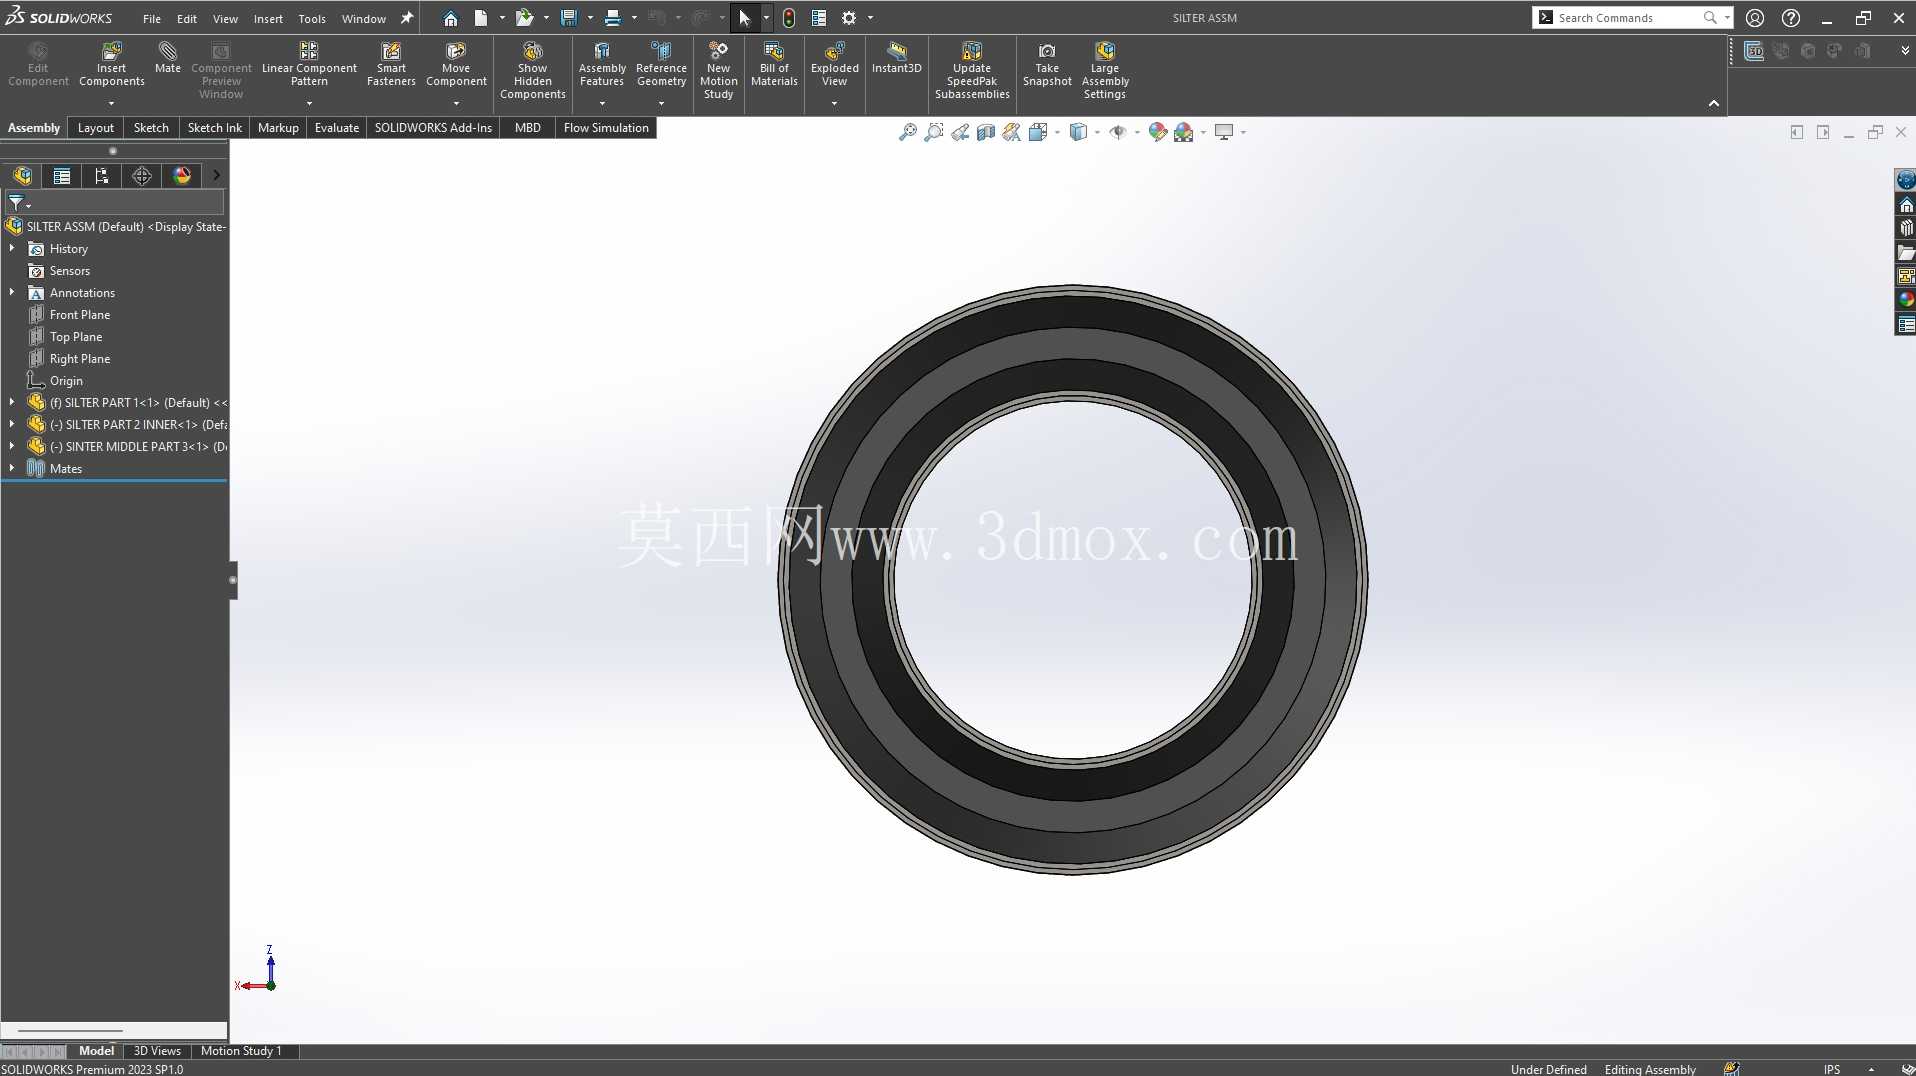Toggle Instant3D mode

click(x=897, y=58)
